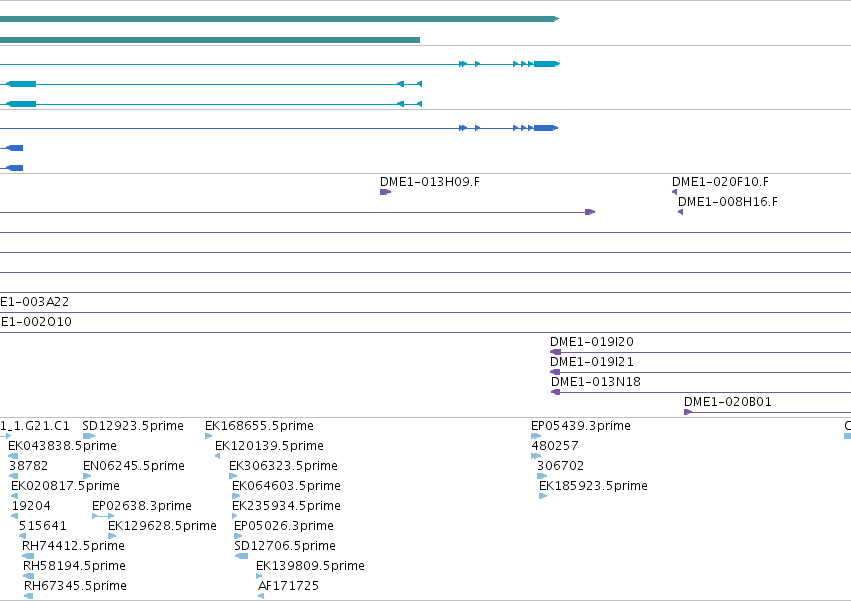Screen dimensions: 851x601
Task: Select the EK185923.5prime EST label
Action: [593, 486]
